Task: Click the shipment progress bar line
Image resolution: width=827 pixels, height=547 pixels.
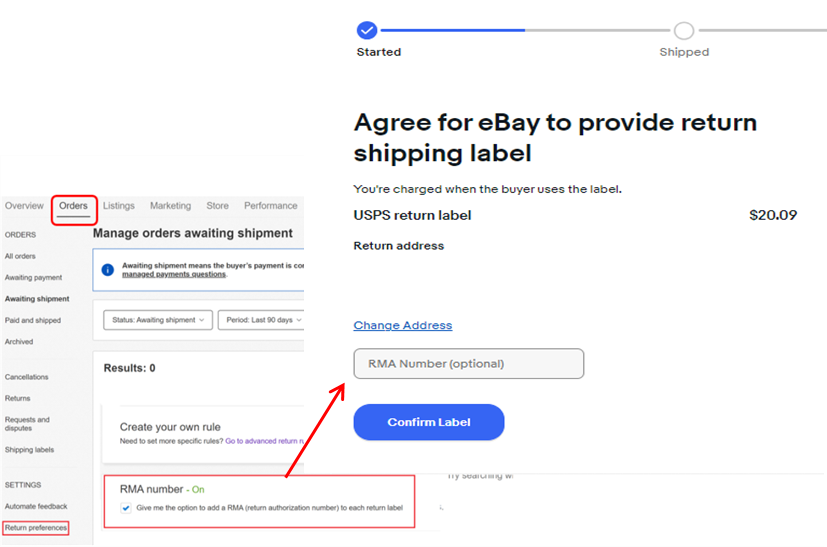Action: [x=525, y=31]
